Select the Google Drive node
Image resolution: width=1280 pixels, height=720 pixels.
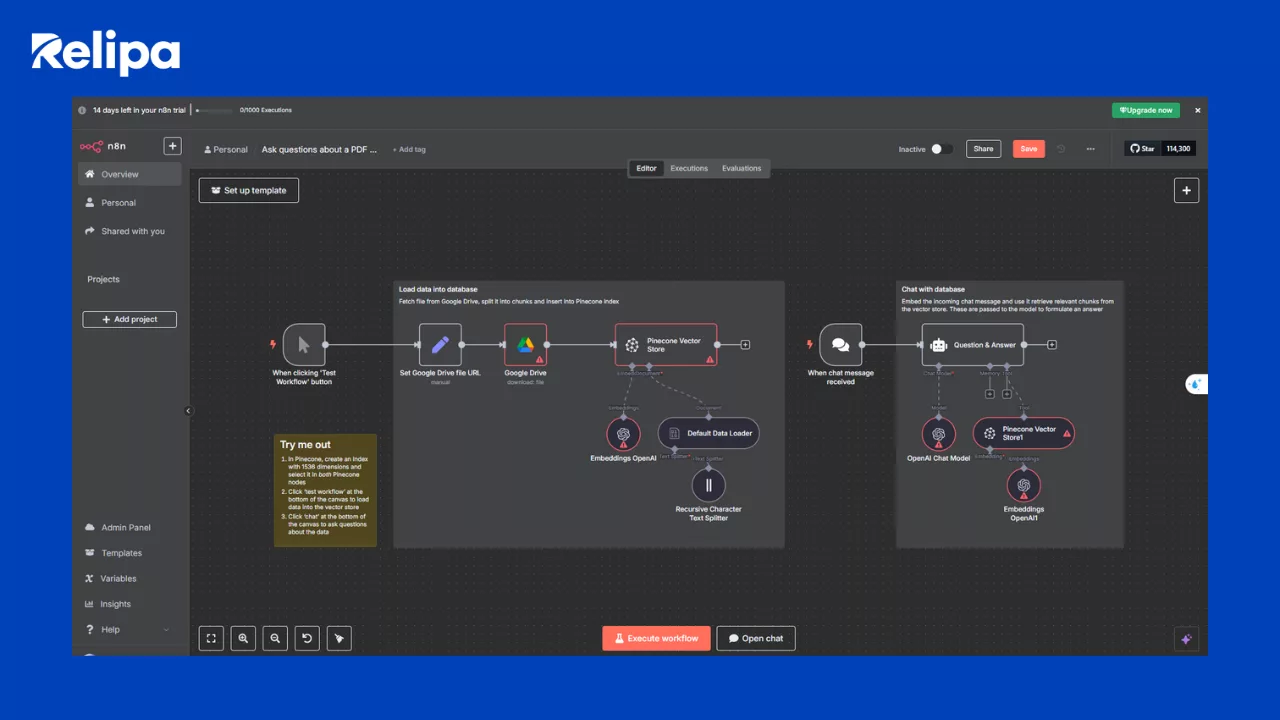click(525, 344)
